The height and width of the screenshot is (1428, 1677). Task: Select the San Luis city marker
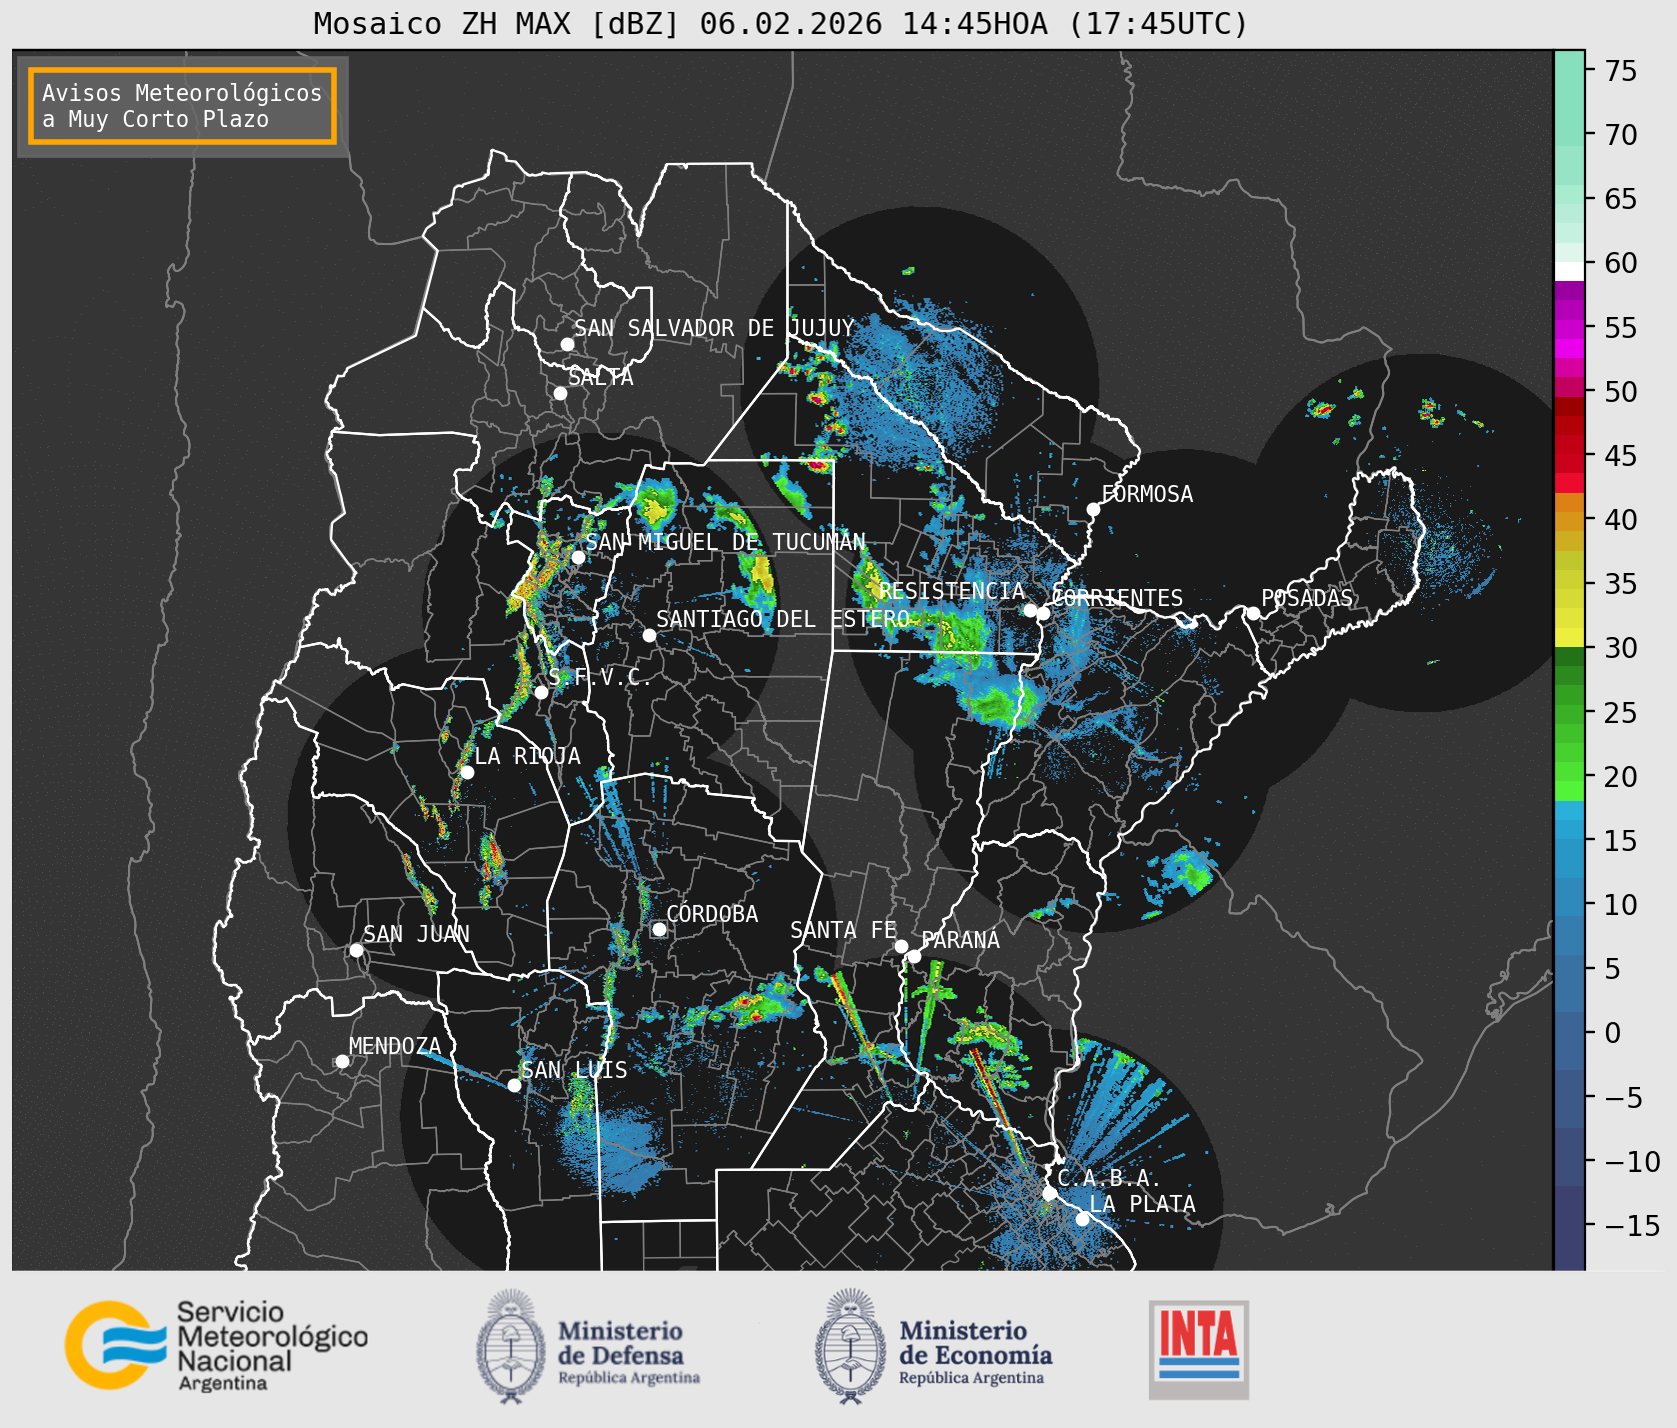tap(514, 1085)
